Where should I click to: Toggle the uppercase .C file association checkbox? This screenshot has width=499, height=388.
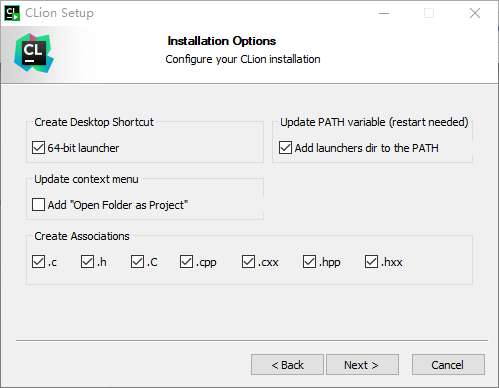point(137,262)
